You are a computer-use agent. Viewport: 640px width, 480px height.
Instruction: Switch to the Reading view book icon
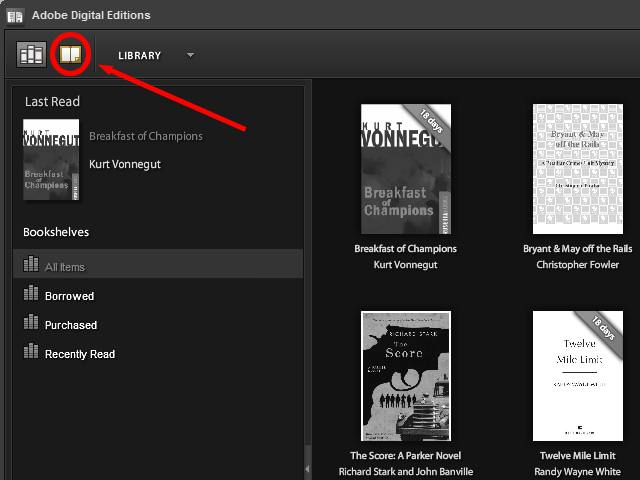click(71, 54)
